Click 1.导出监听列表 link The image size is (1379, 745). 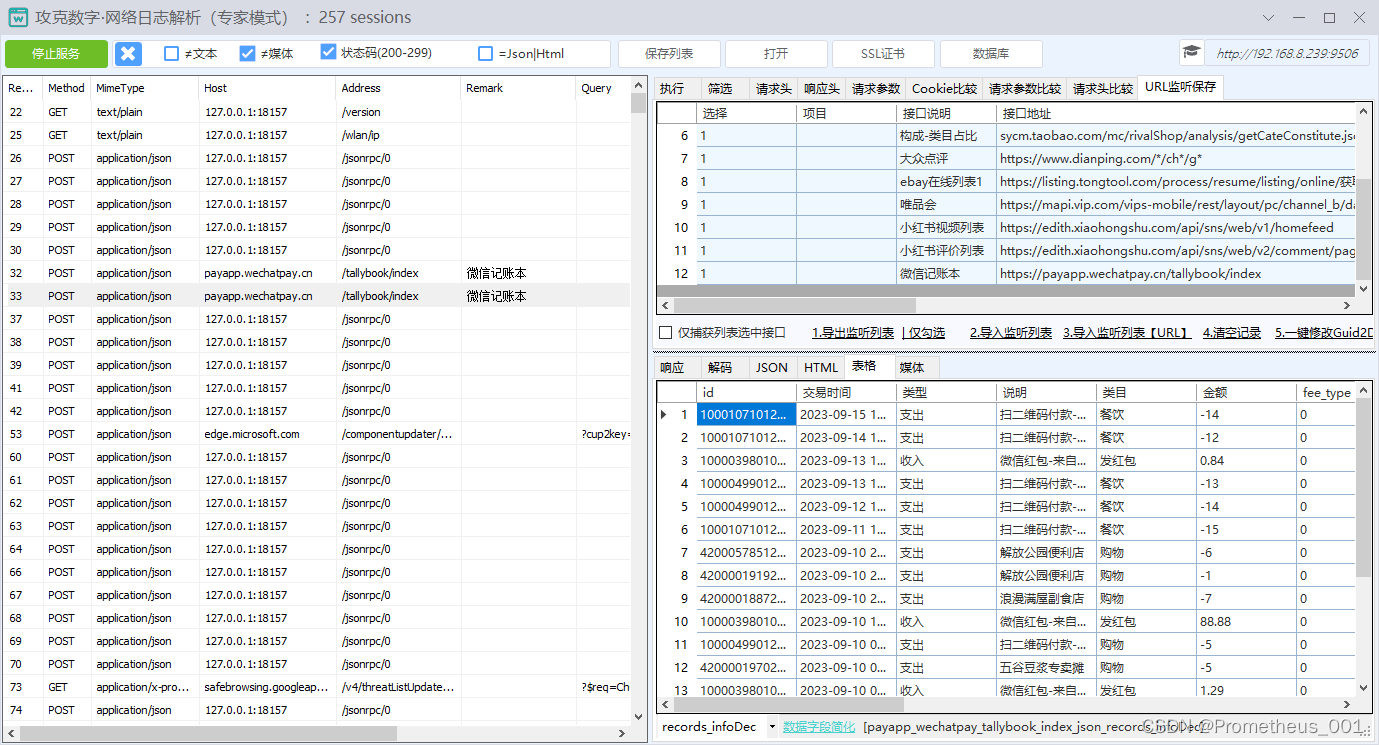(x=853, y=333)
